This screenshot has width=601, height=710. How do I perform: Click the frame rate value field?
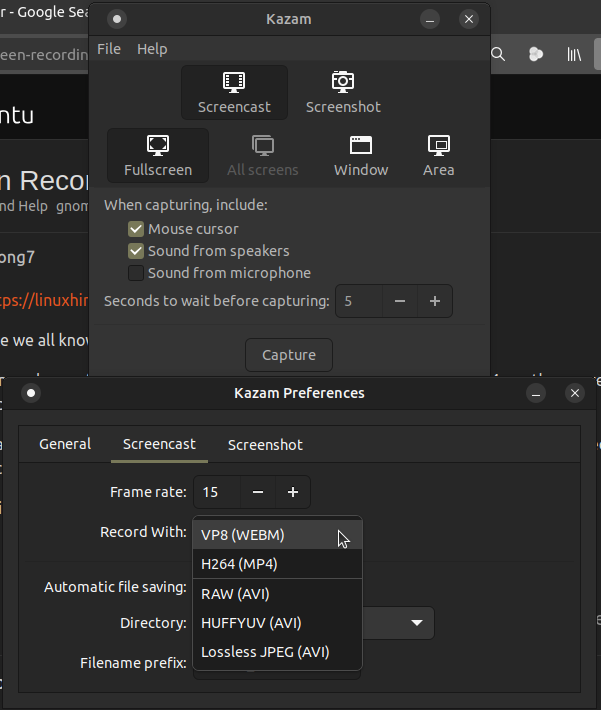(217, 492)
